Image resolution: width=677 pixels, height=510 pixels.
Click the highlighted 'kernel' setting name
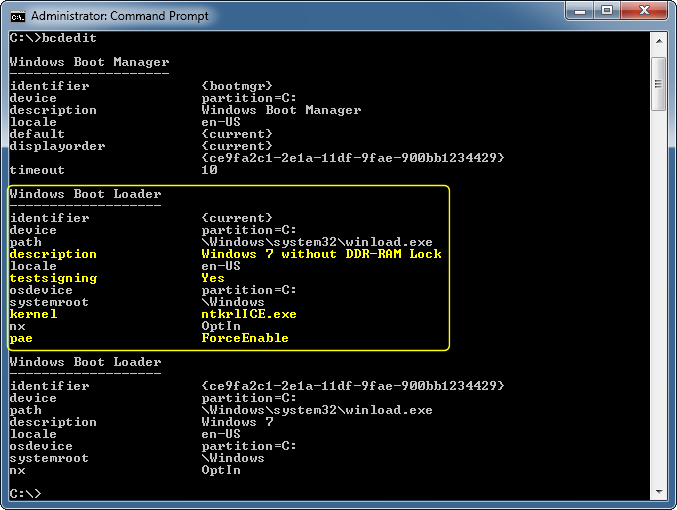click(33, 314)
